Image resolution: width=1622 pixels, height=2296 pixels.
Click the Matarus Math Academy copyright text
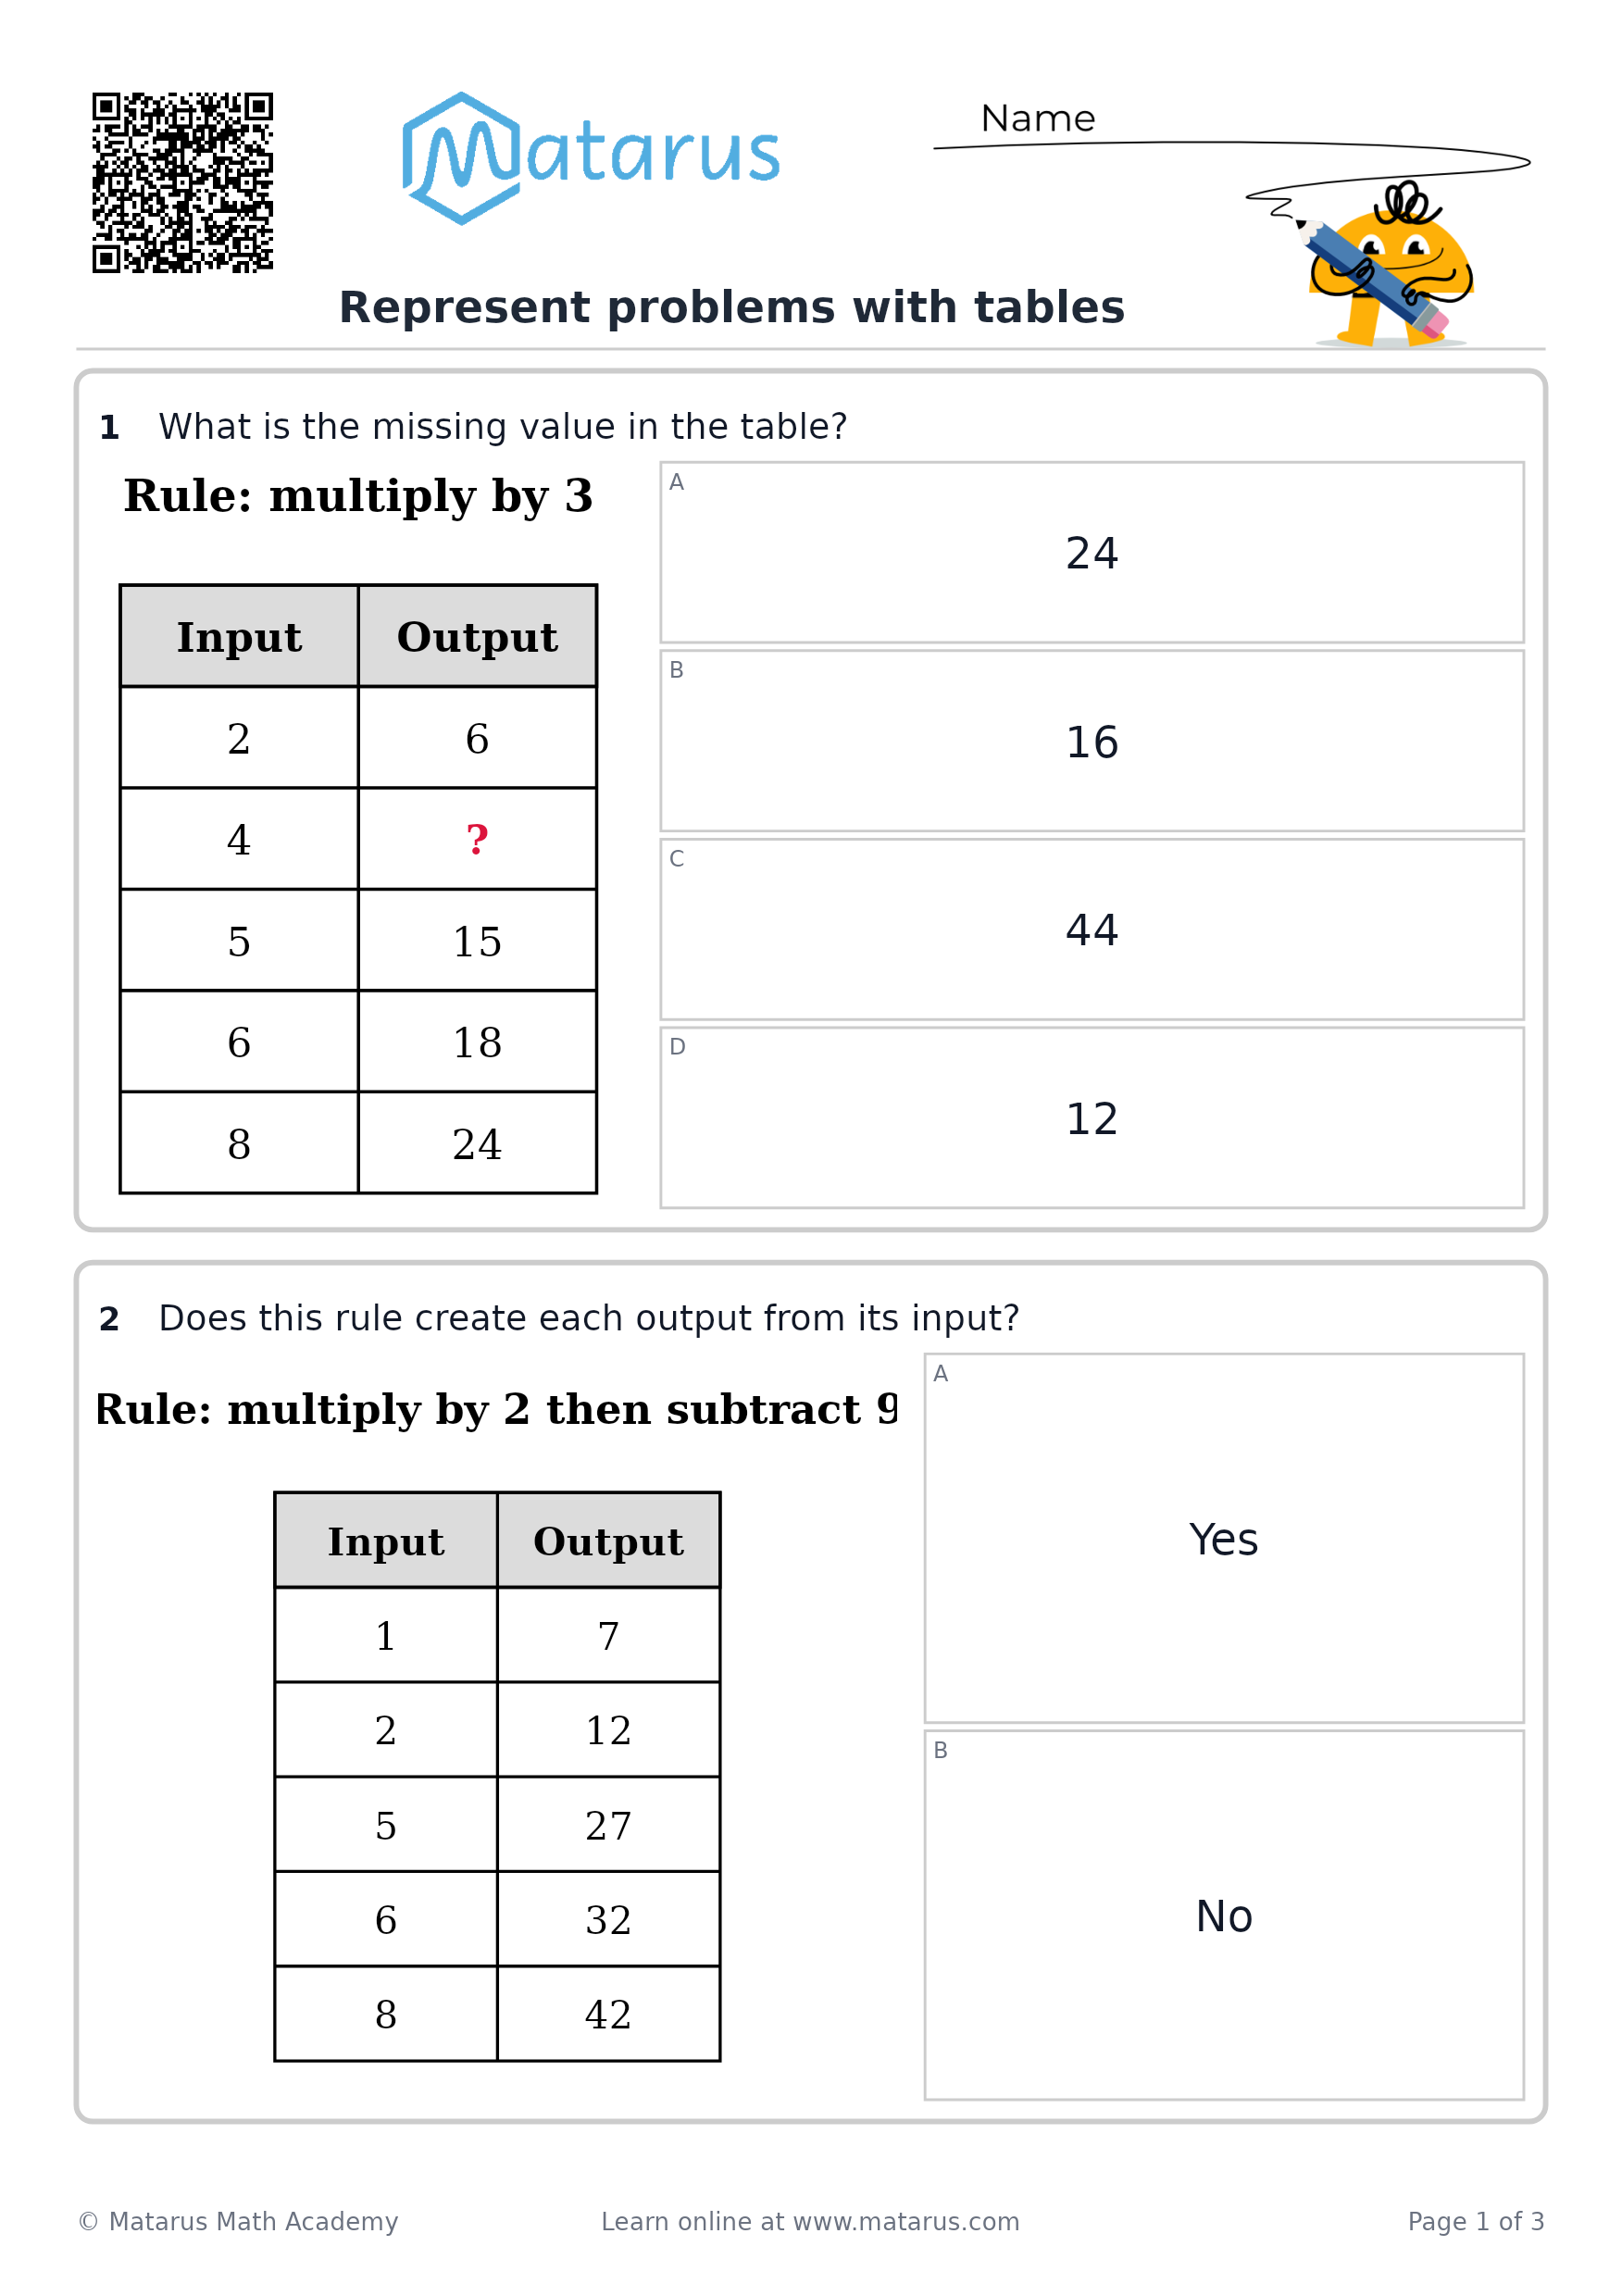click(x=238, y=2222)
